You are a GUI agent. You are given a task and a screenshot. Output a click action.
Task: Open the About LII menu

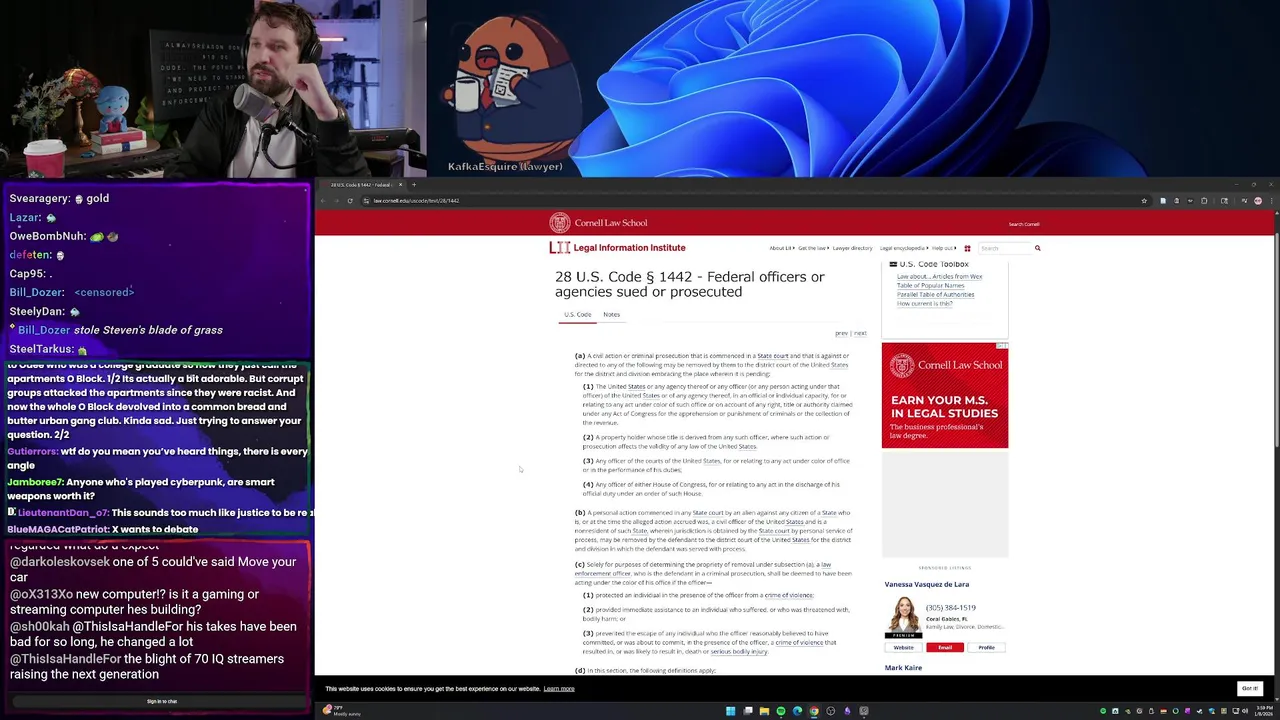point(781,248)
